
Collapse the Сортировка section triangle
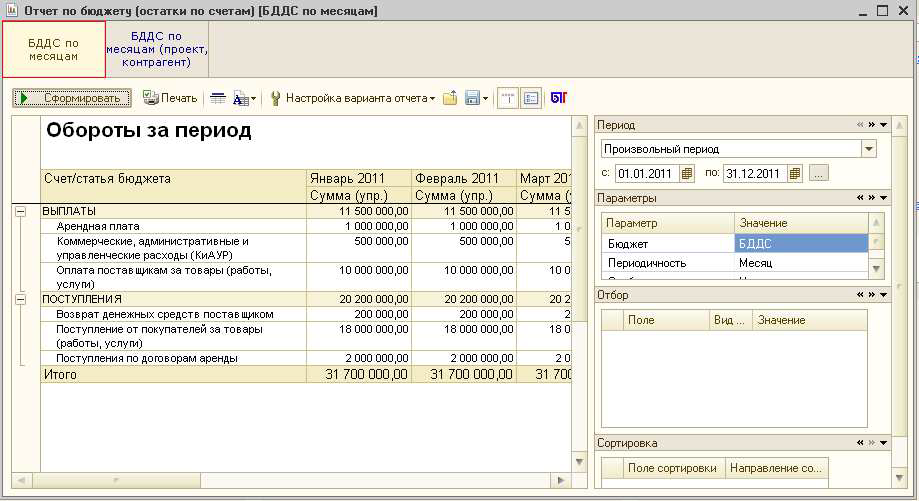(883, 443)
